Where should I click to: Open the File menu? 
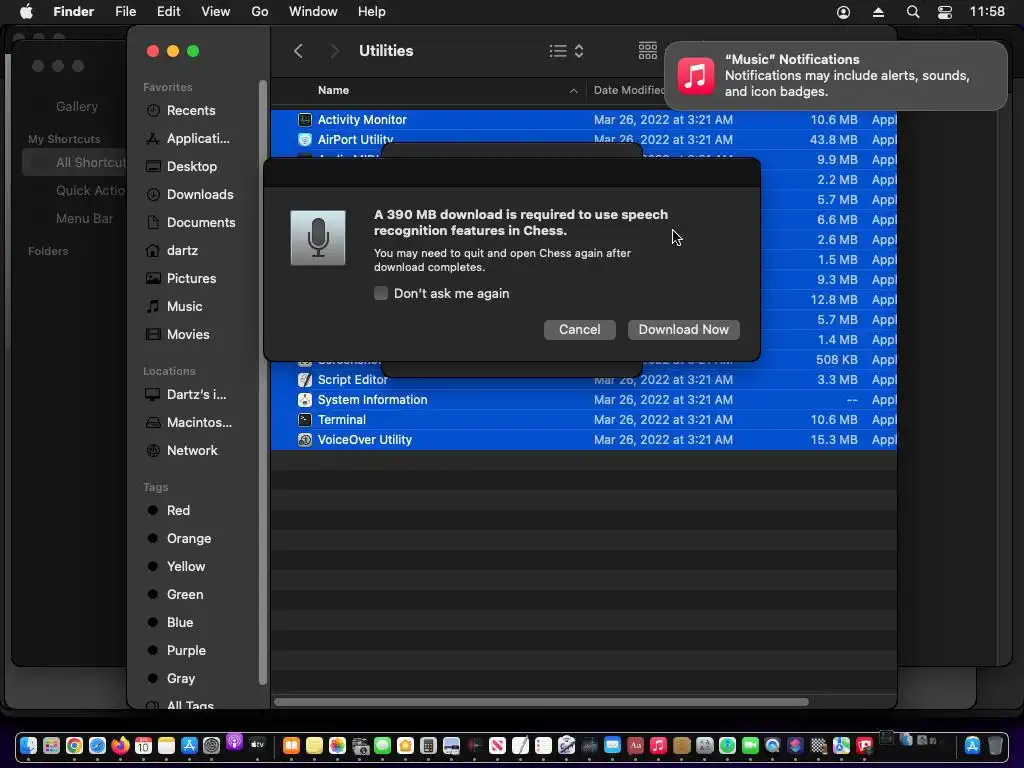pos(125,12)
